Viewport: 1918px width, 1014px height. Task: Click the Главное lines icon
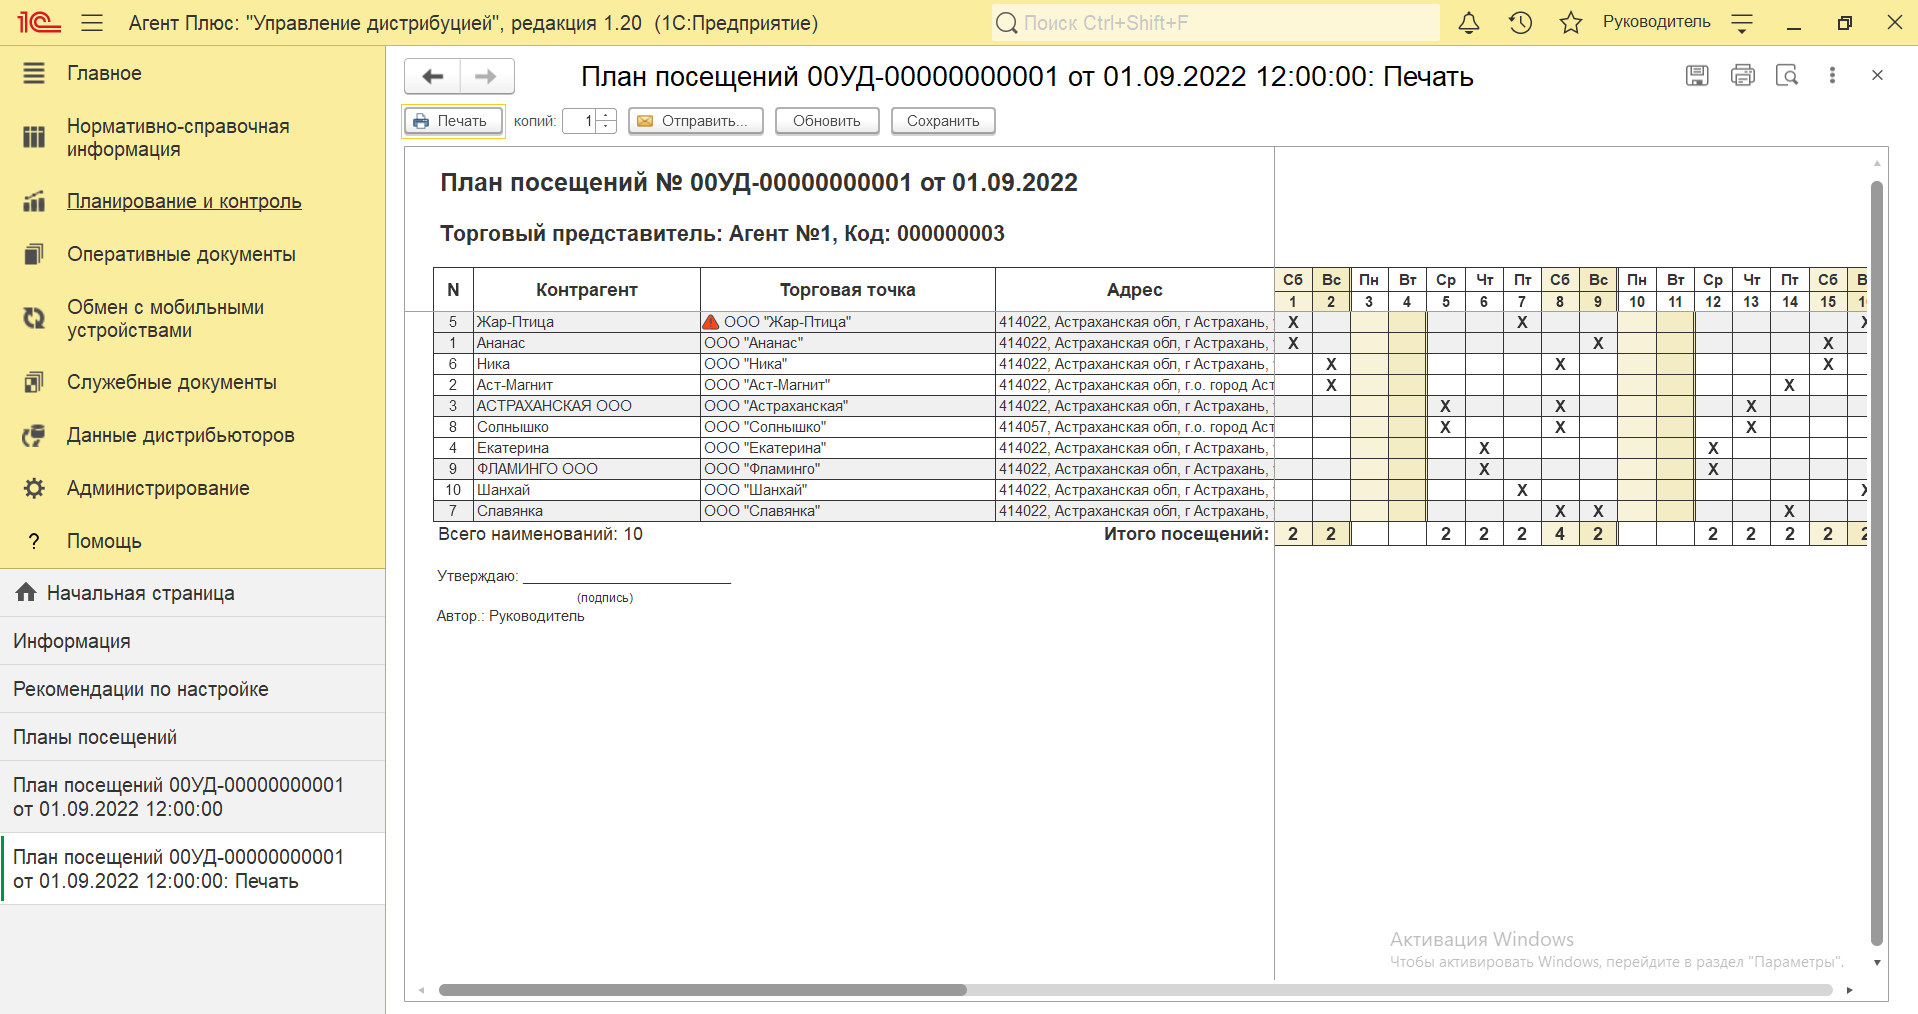[x=34, y=73]
